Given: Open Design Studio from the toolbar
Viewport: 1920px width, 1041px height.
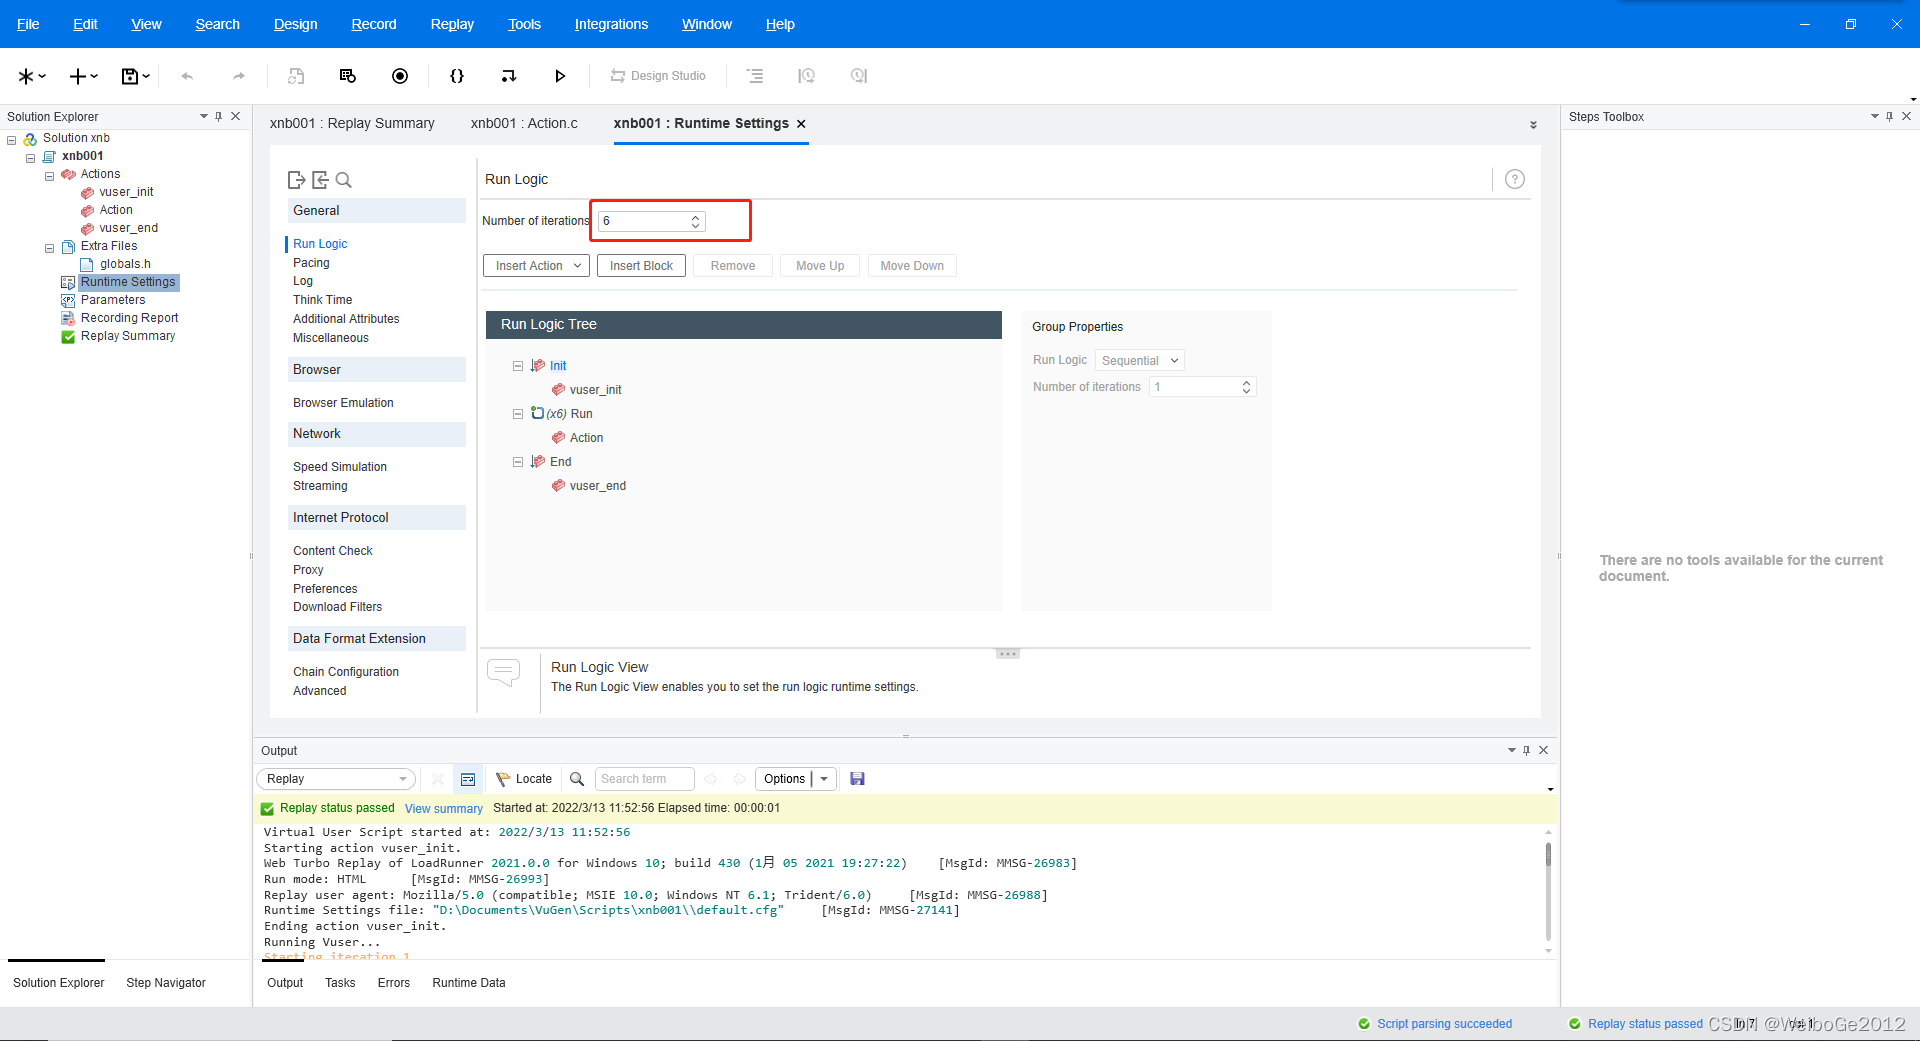Looking at the screenshot, I should pyautogui.click(x=658, y=76).
